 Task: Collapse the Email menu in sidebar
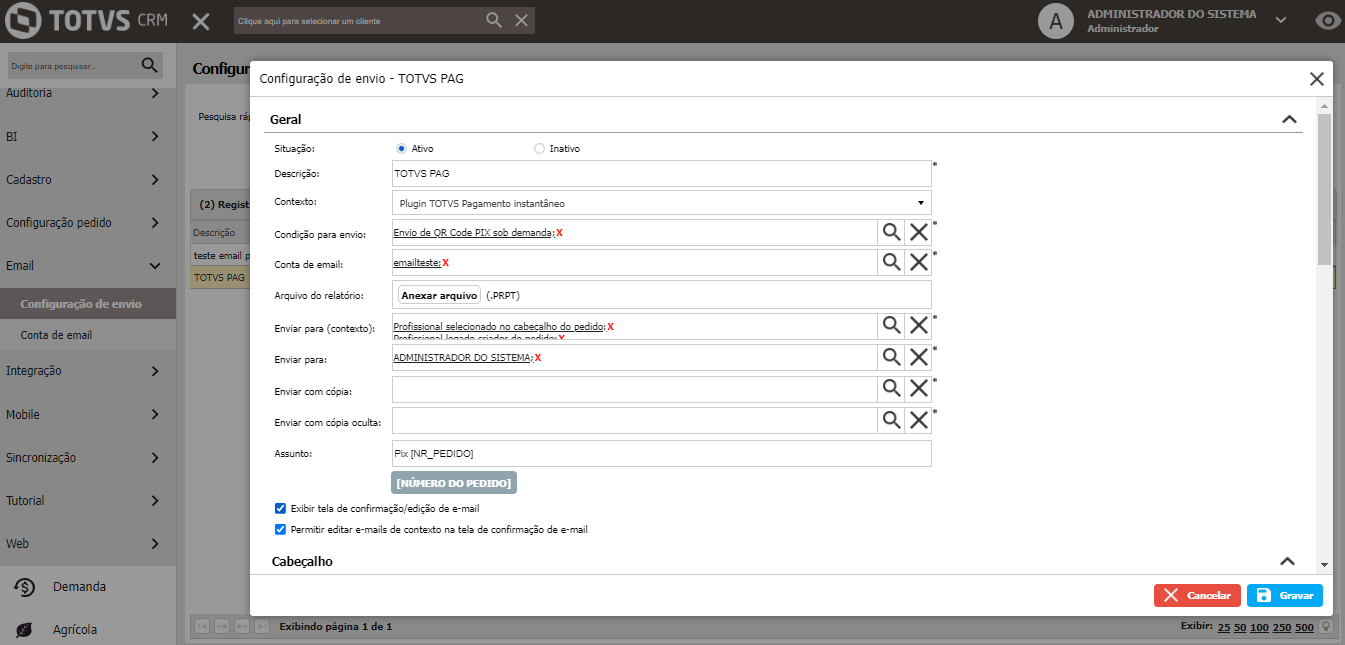(154, 266)
